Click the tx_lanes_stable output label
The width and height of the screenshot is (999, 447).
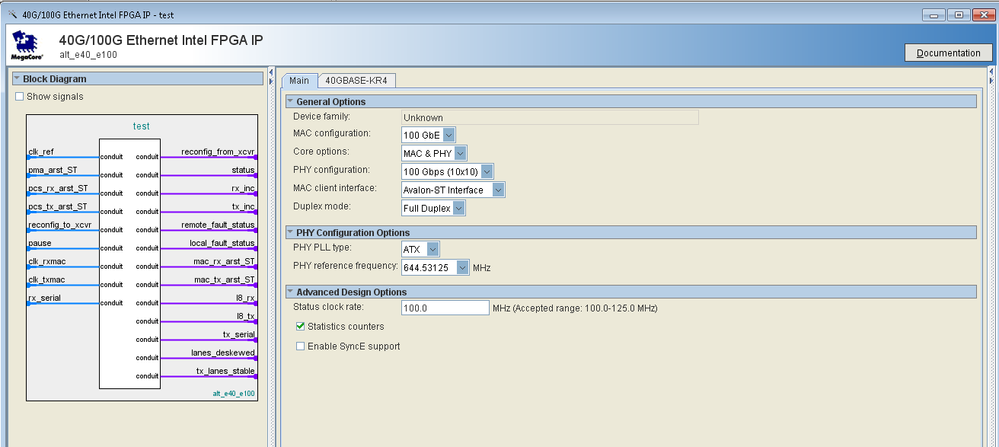pos(226,371)
